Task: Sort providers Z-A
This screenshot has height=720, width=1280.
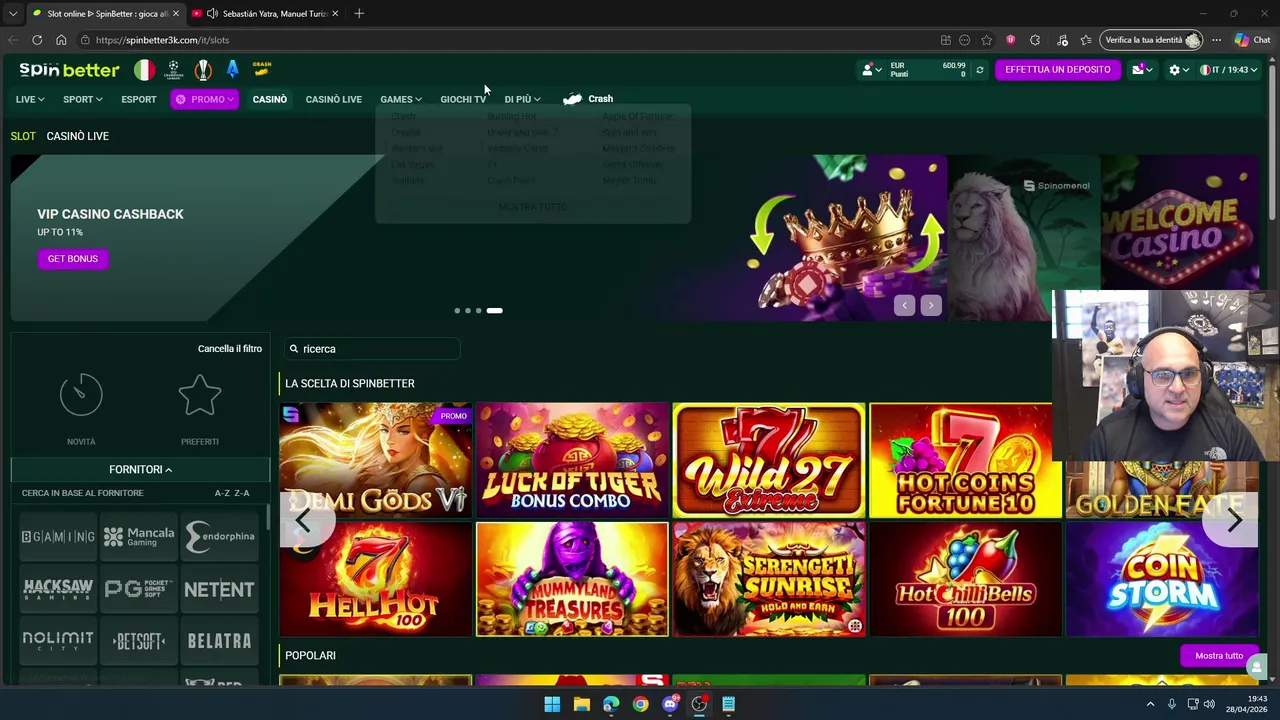Action: point(242,493)
